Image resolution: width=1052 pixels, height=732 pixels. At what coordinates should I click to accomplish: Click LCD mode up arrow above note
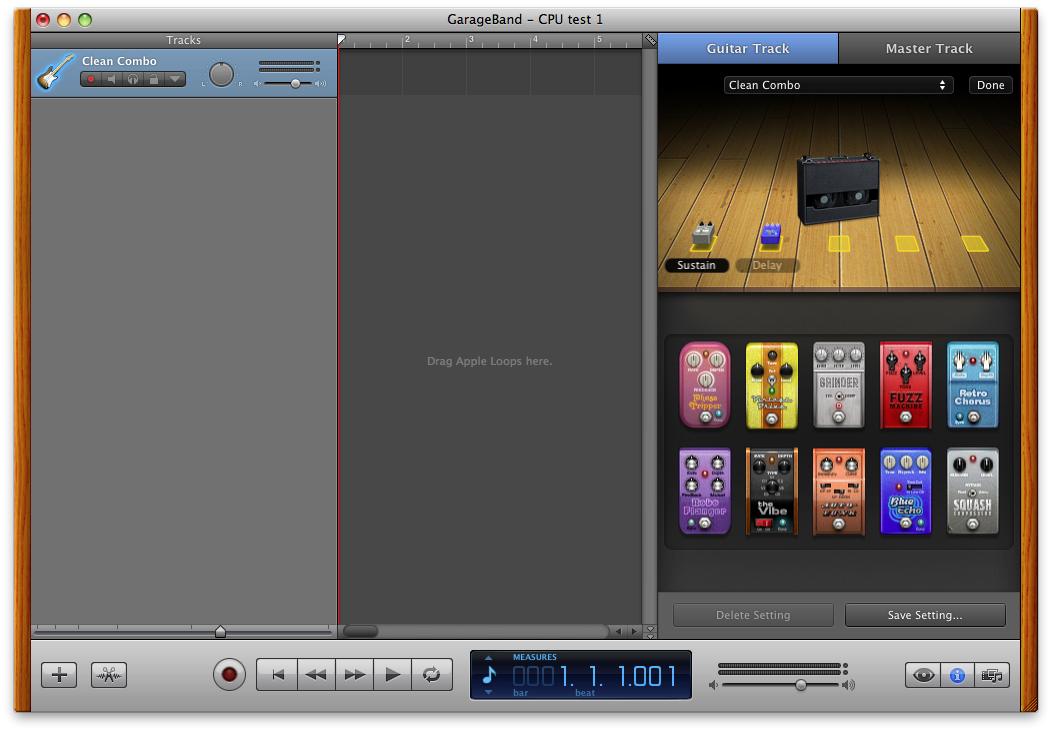488,658
